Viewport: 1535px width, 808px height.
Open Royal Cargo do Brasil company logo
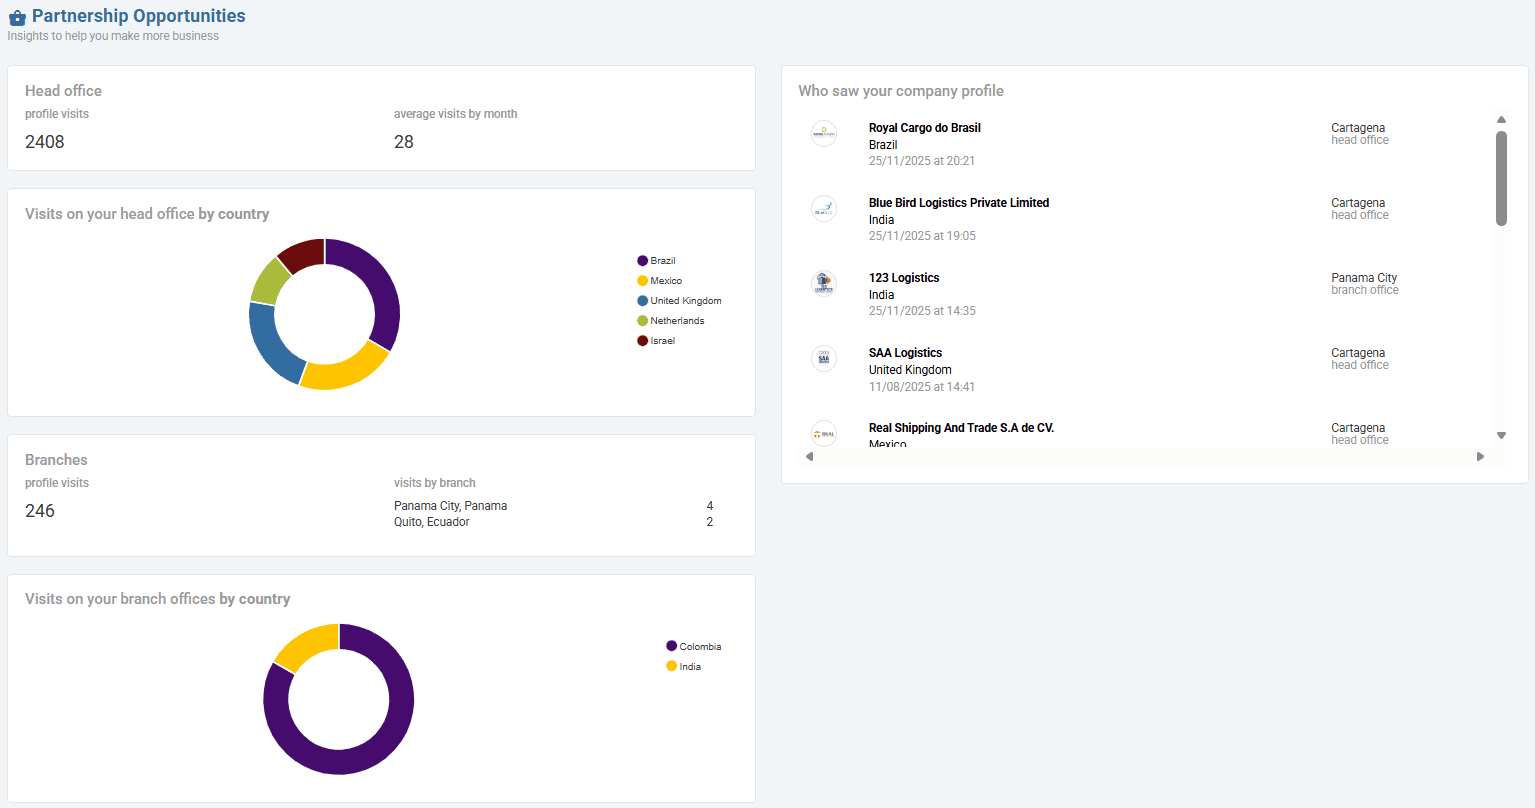pos(824,133)
